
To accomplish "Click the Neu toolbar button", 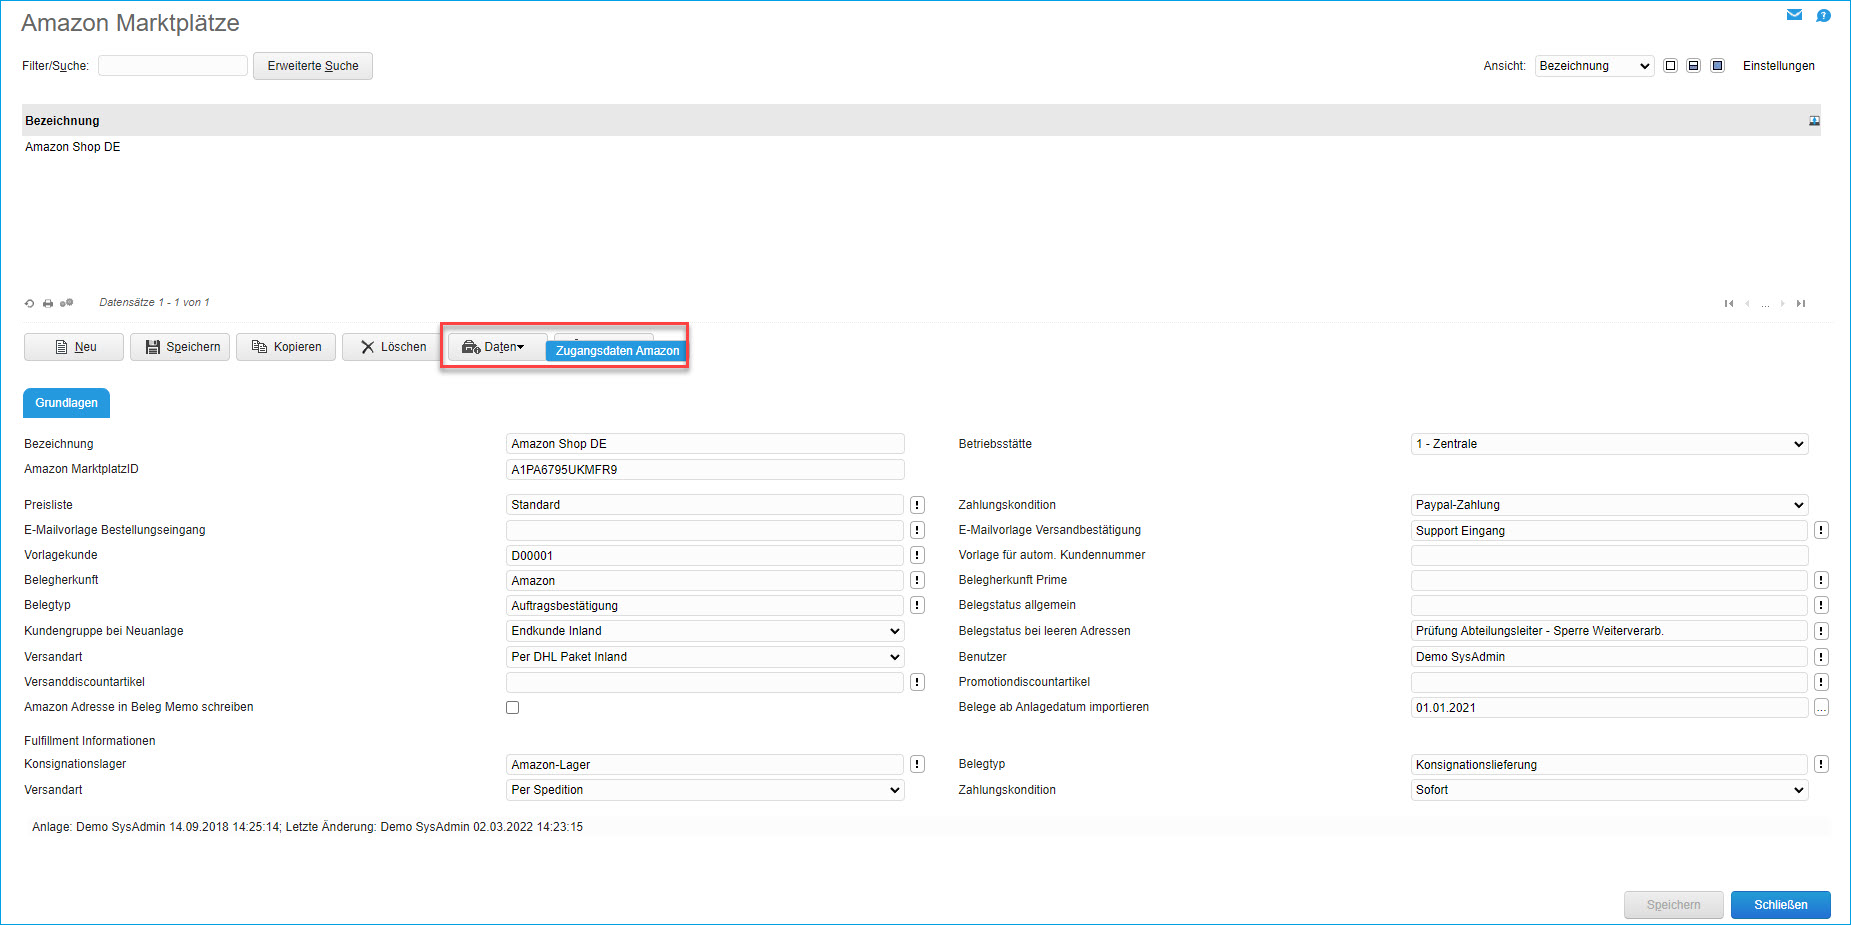I will click(x=74, y=347).
